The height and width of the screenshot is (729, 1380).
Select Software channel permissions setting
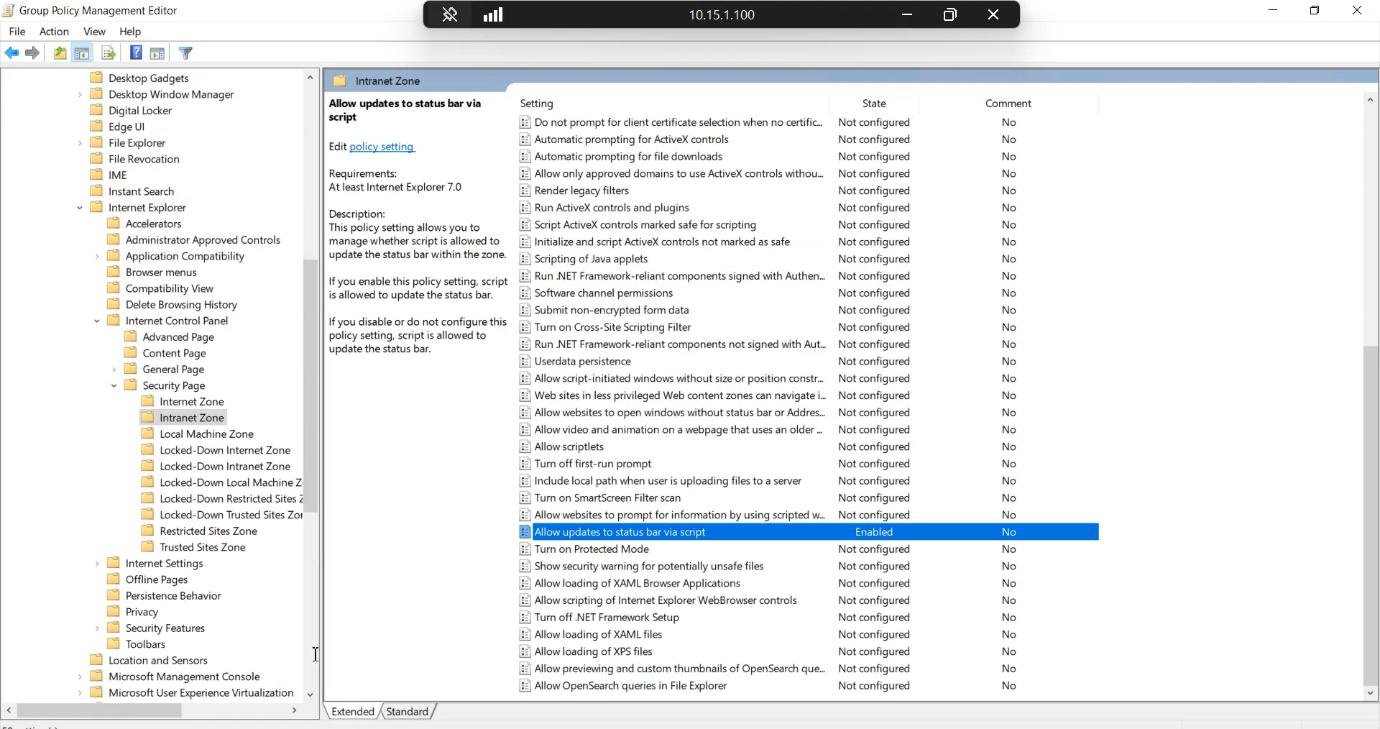coord(603,293)
